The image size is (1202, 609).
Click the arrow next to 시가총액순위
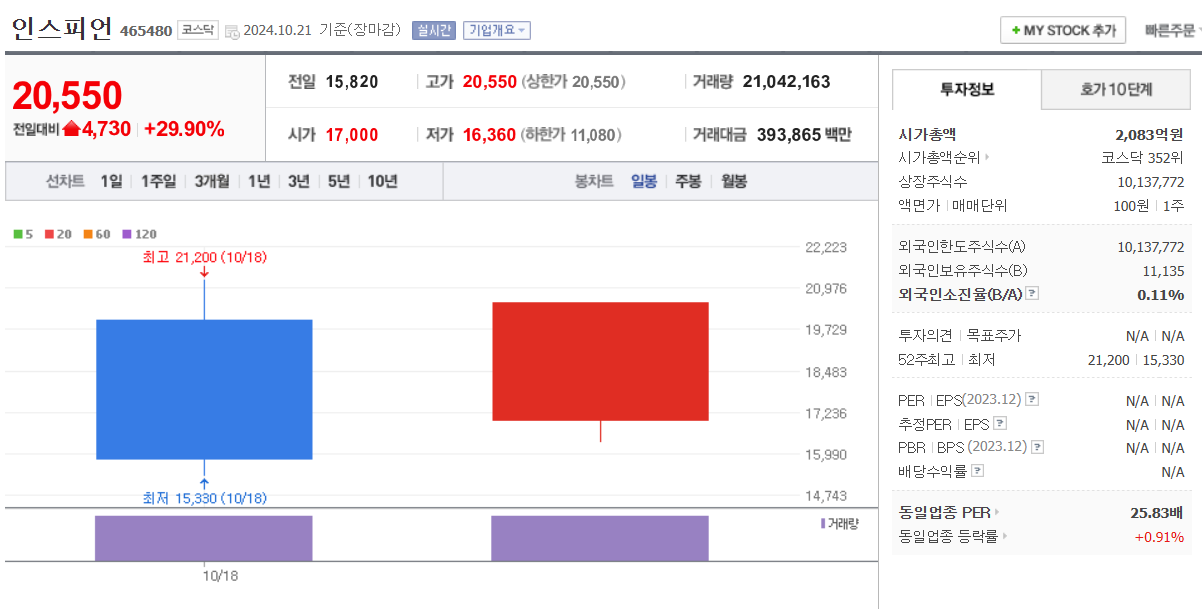pyautogui.click(x=987, y=157)
